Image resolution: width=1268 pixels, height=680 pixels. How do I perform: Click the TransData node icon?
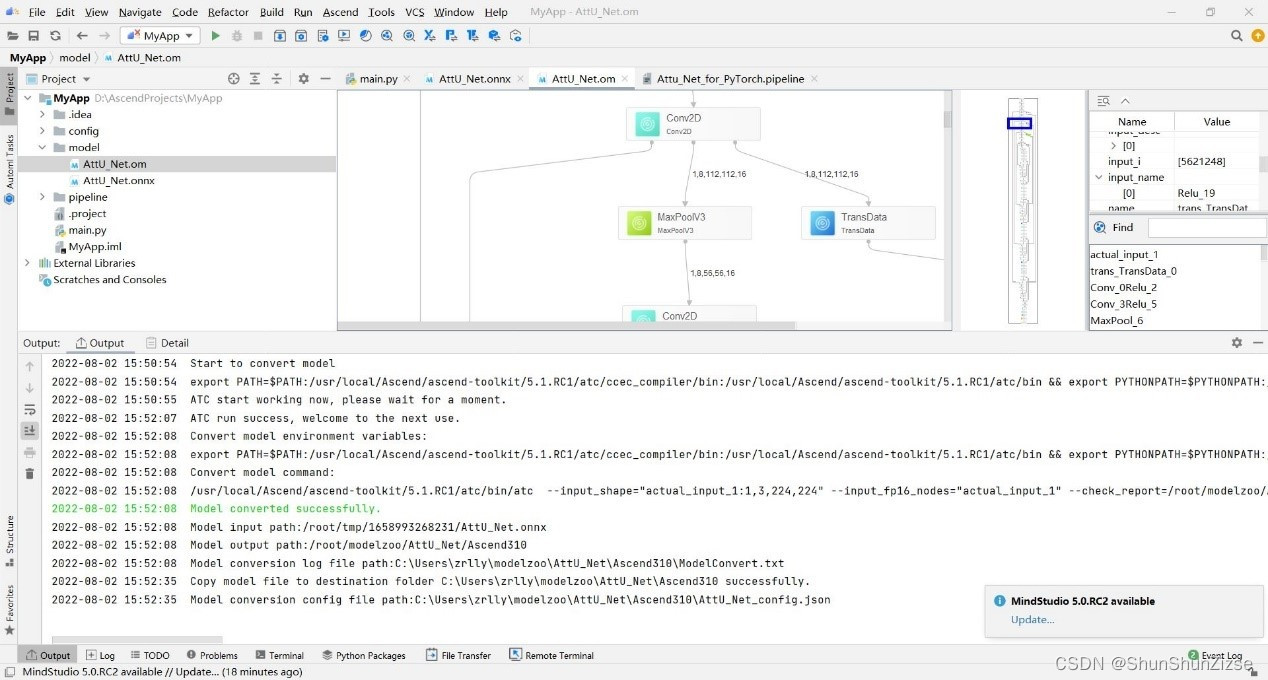(822, 223)
